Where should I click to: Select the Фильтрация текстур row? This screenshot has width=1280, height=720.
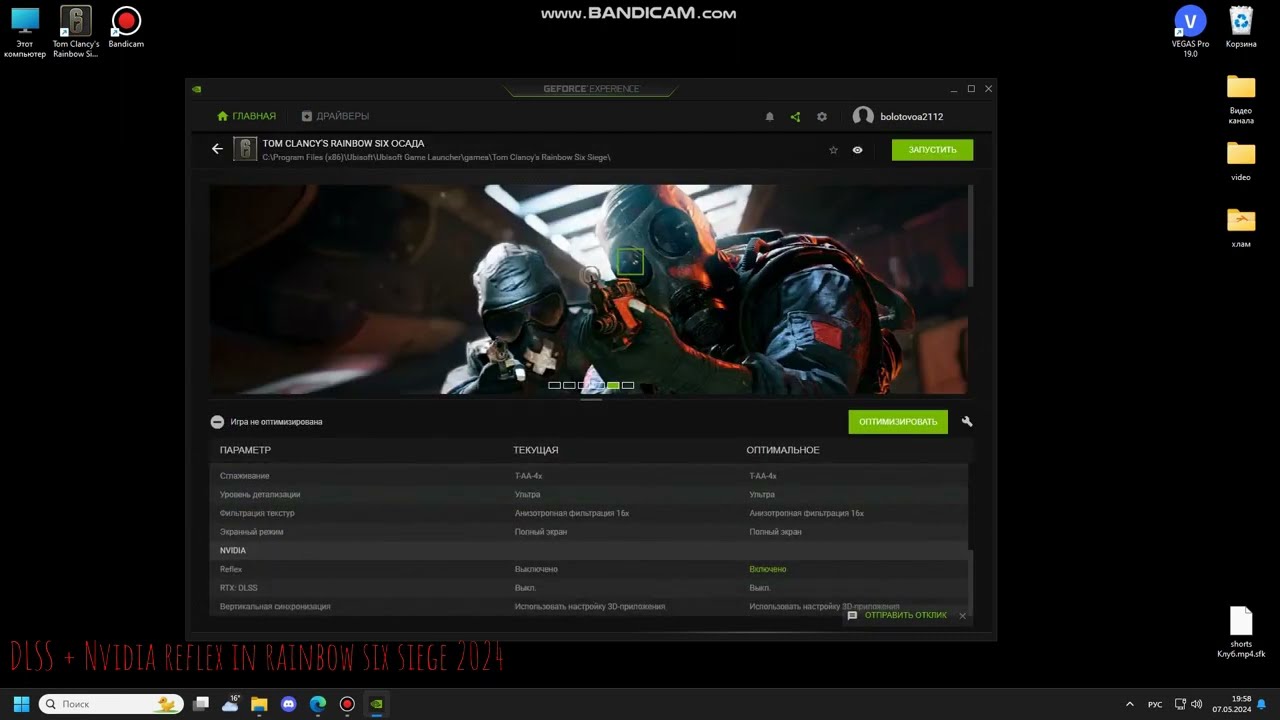[589, 513]
